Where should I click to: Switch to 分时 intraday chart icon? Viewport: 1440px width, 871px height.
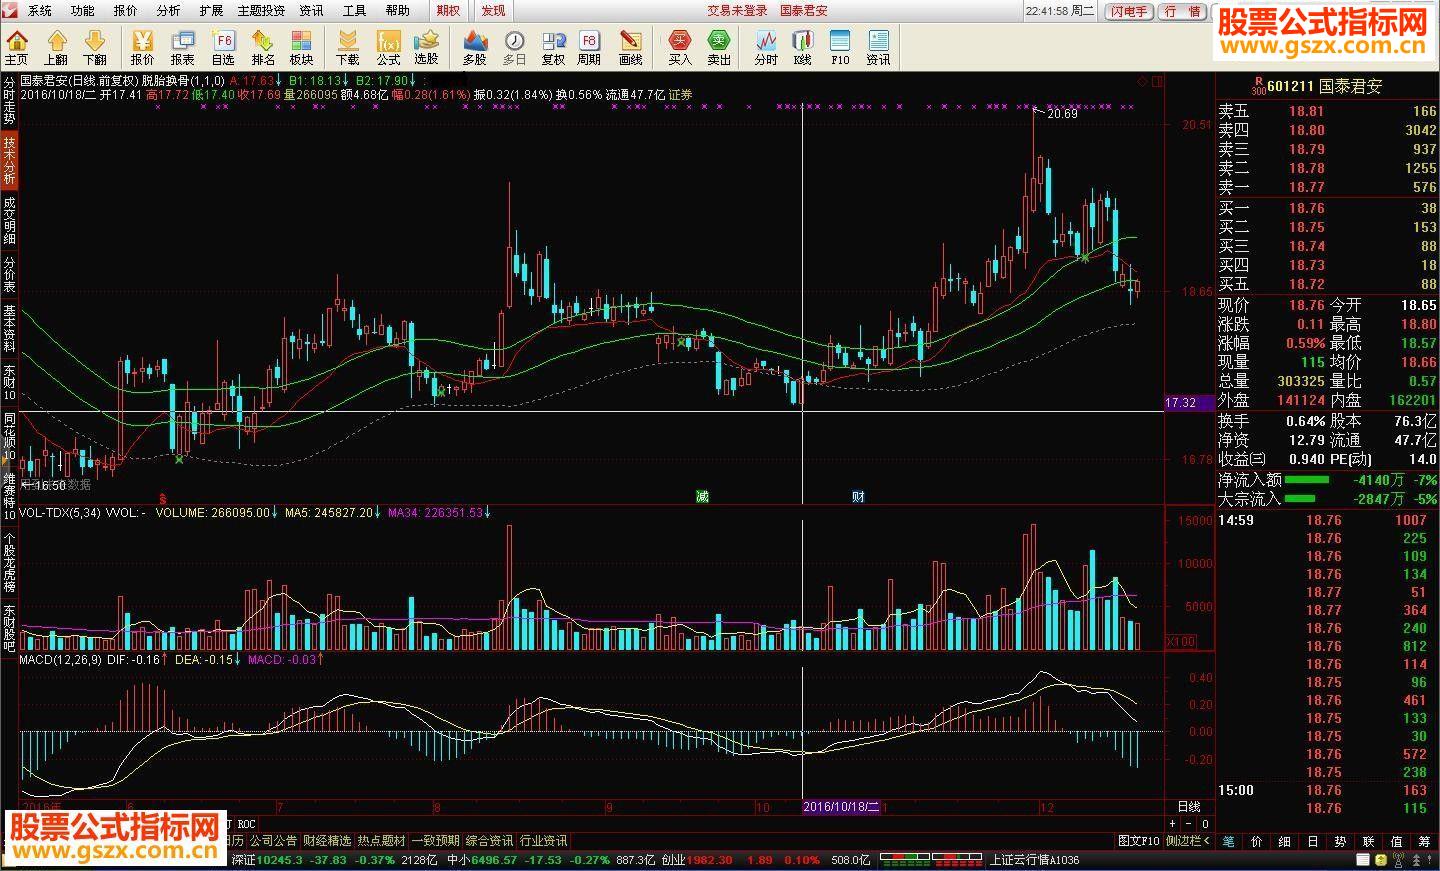click(x=766, y=47)
